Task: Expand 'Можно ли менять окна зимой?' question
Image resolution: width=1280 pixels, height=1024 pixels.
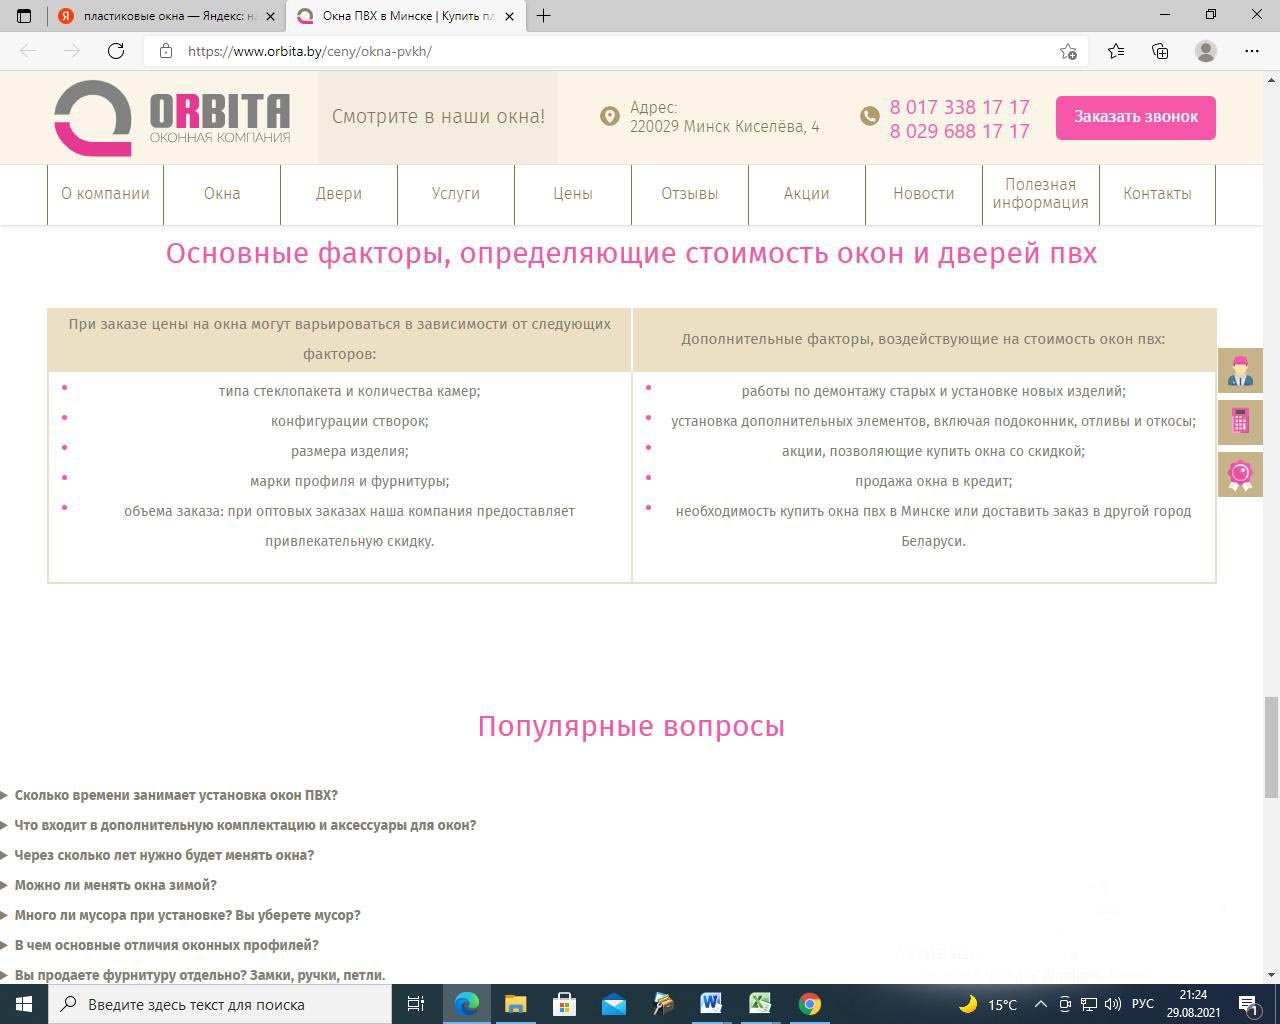Action: [x=115, y=885]
